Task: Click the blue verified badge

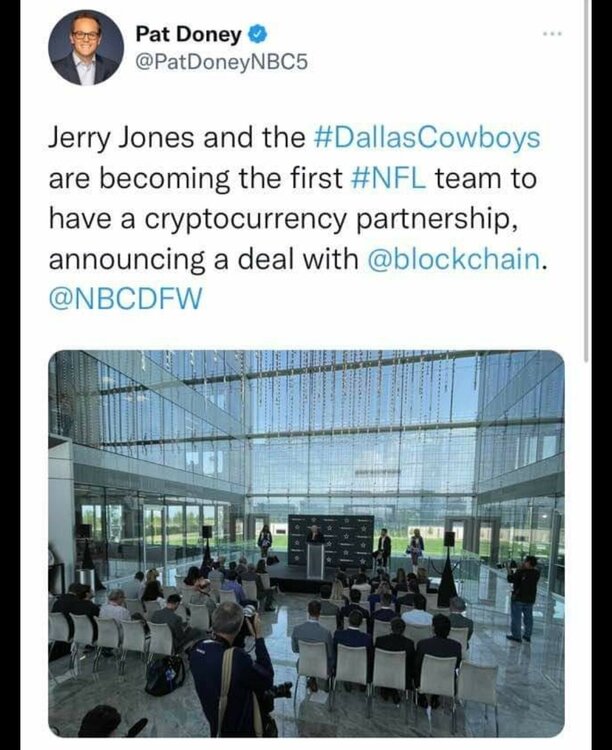Action: point(257,35)
